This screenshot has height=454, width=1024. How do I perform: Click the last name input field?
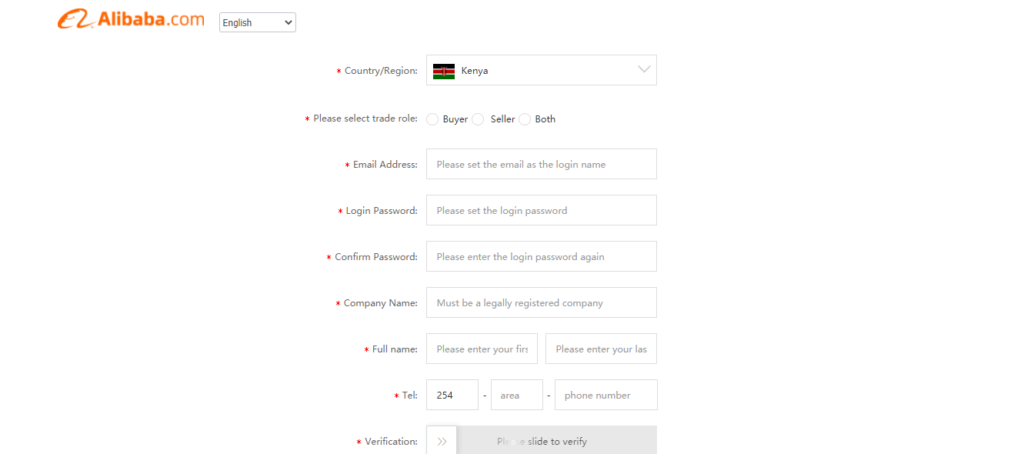pos(601,349)
